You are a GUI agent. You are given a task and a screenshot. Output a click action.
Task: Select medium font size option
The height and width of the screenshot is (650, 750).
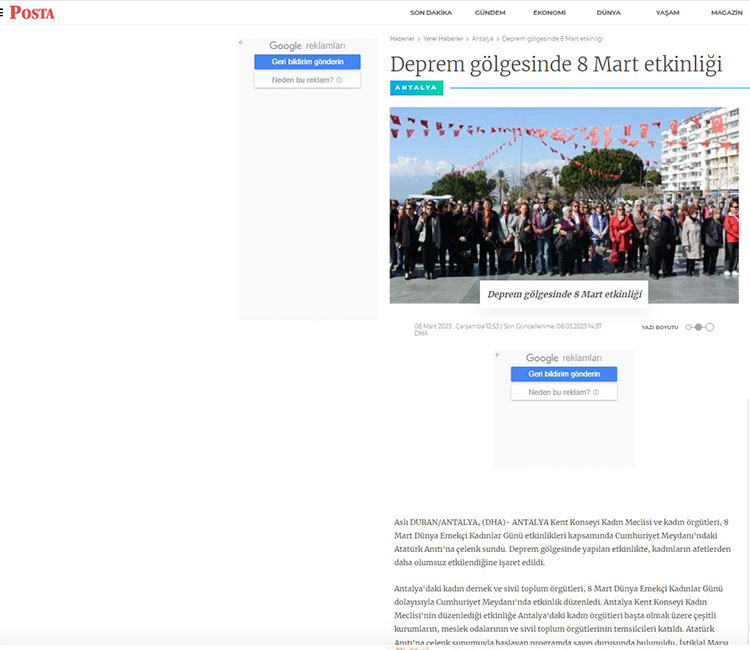(698, 327)
